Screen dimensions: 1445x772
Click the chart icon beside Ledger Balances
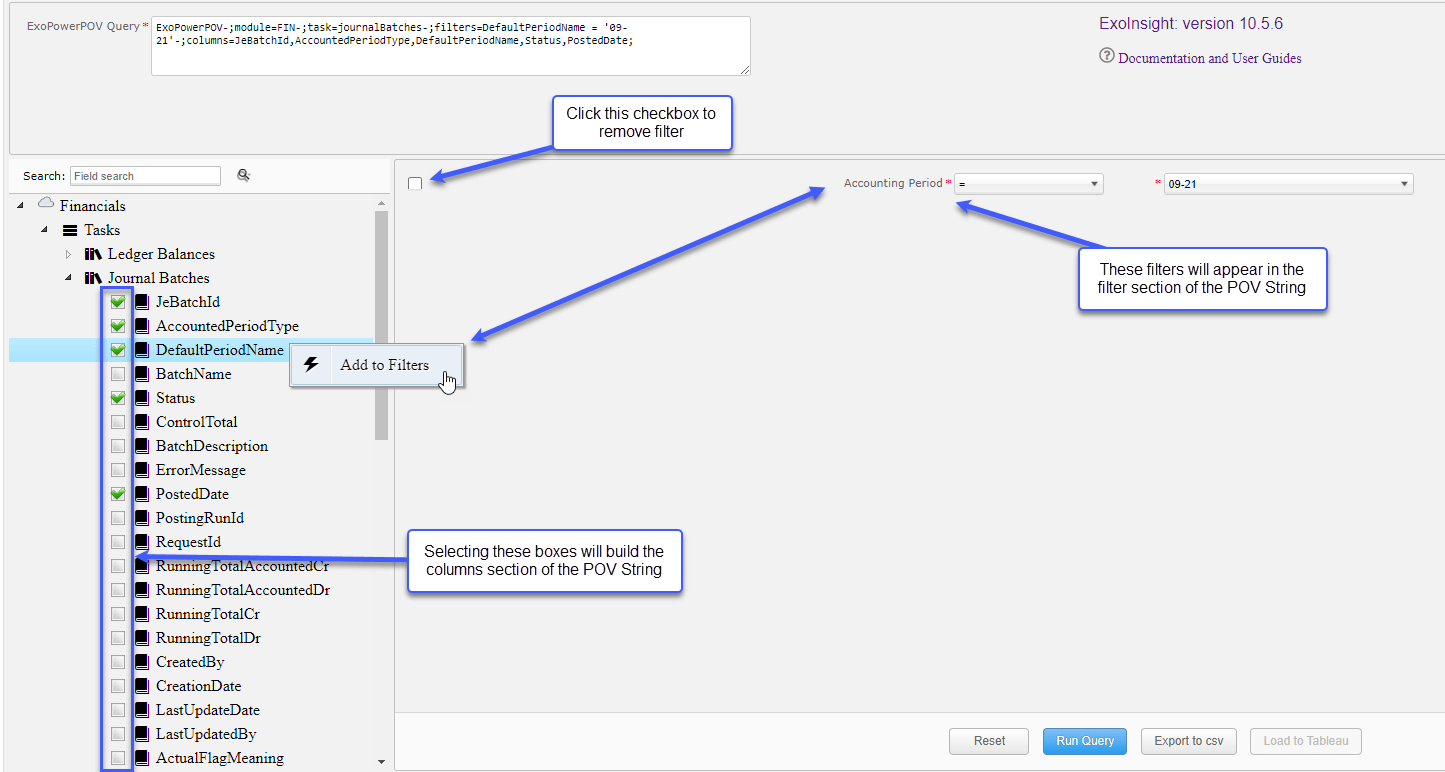[x=92, y=254]
